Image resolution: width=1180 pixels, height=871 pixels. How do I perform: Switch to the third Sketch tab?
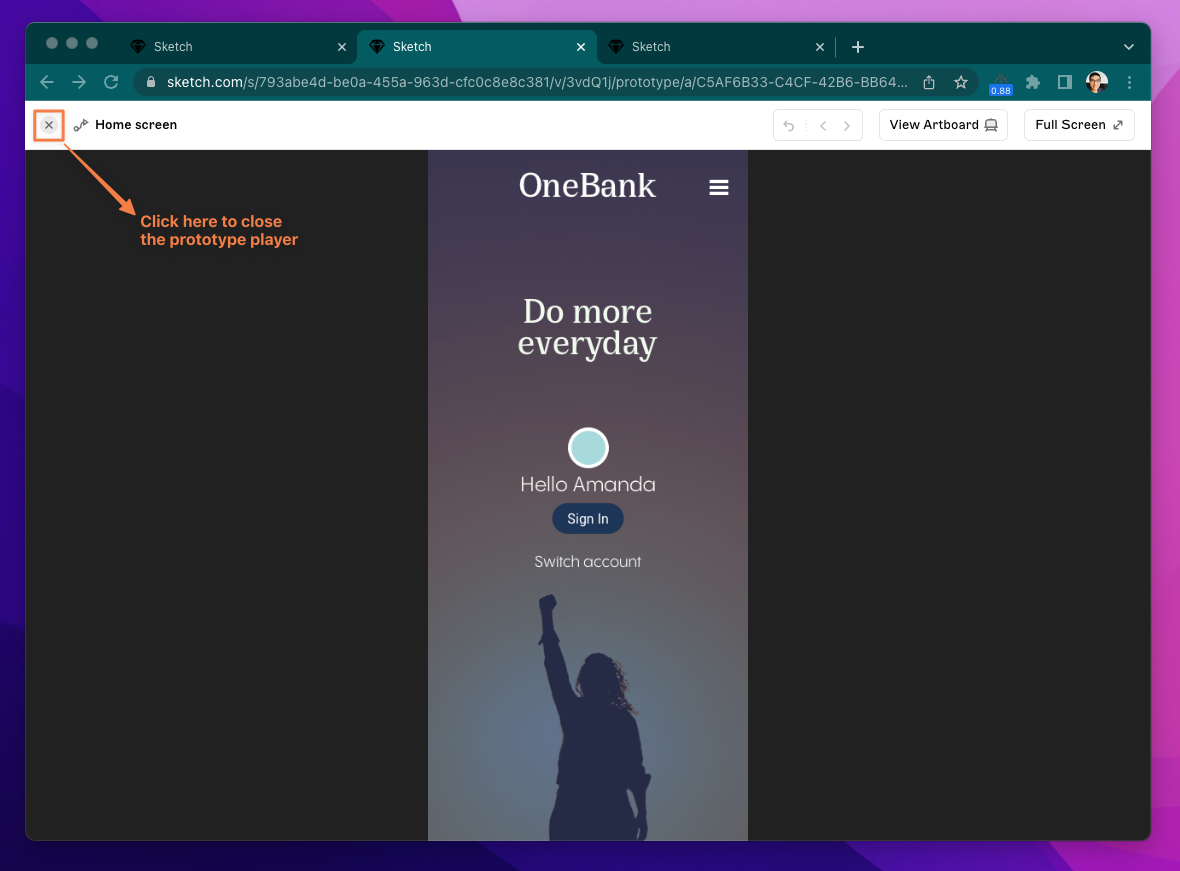[710, 47]
